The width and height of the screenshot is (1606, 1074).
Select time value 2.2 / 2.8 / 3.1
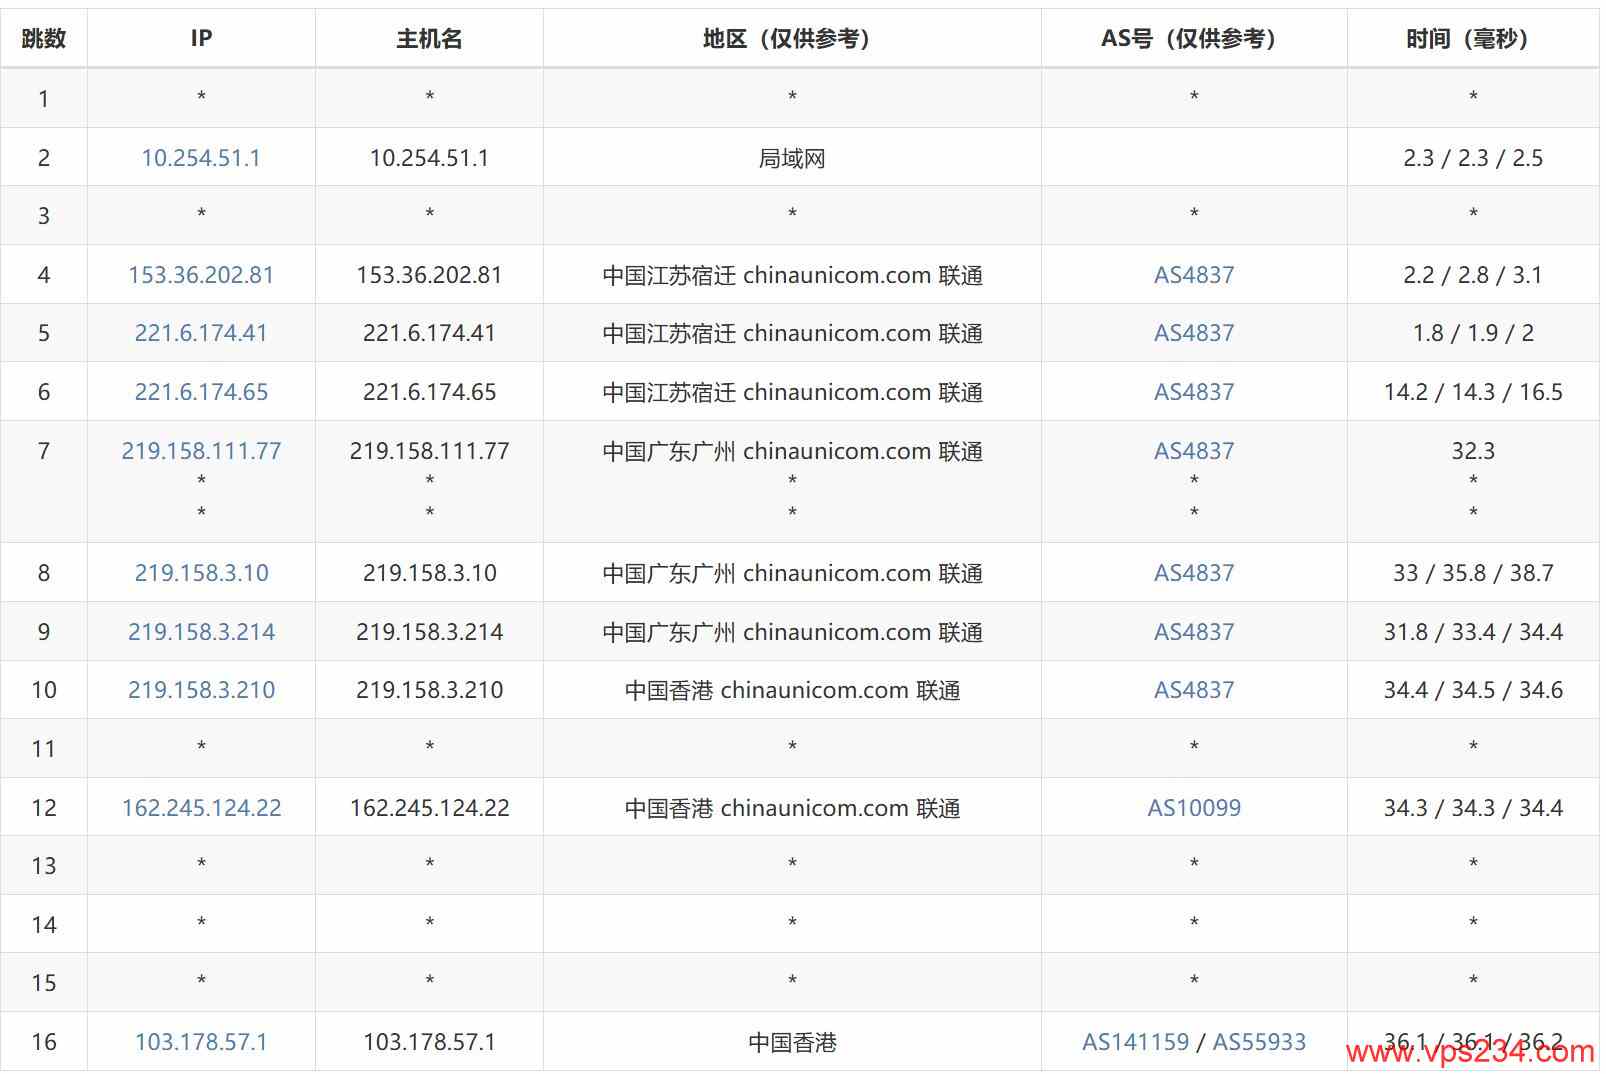1473,275
